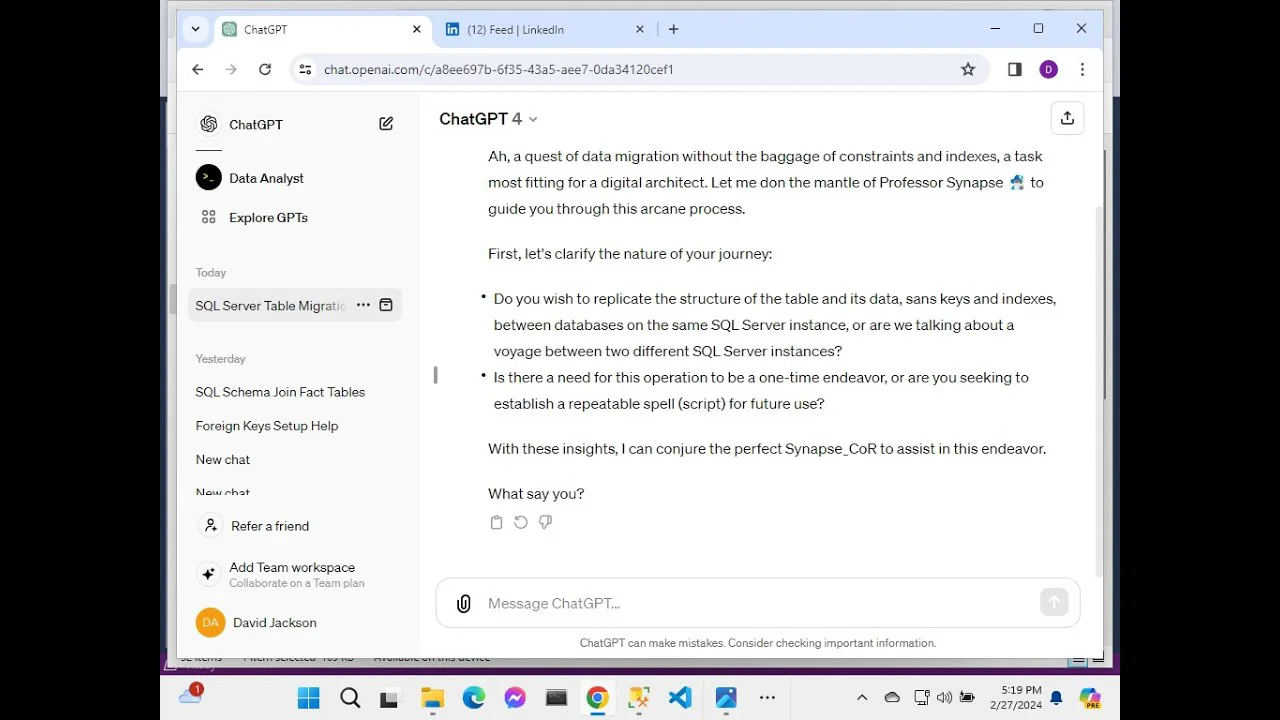Click the 'What say you?' text
This screenshot has height=720, width=1280.
[536, 494]
